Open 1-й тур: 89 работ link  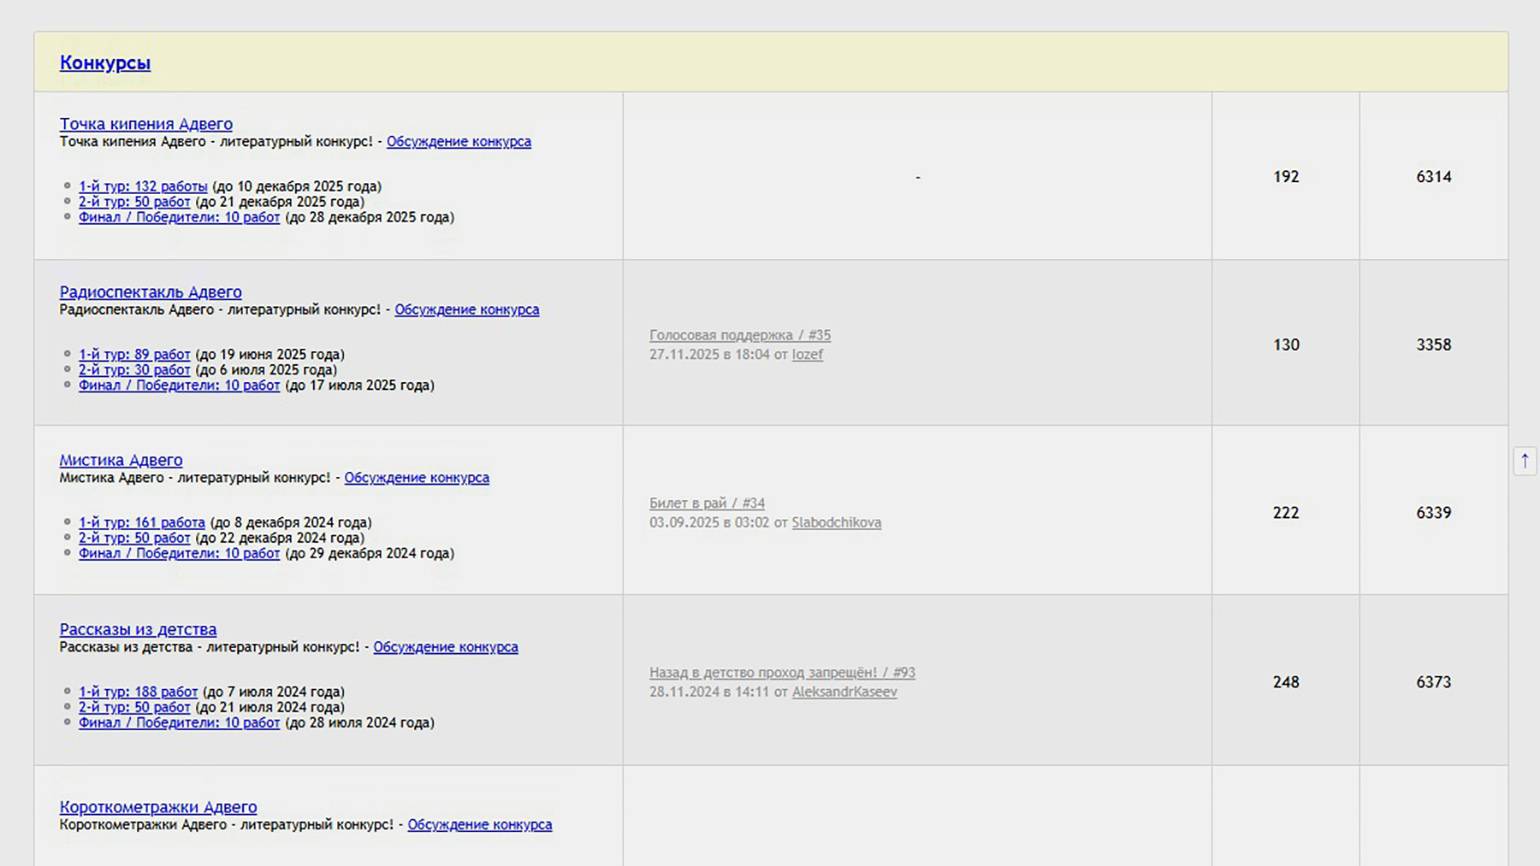[x=134, y=354]
